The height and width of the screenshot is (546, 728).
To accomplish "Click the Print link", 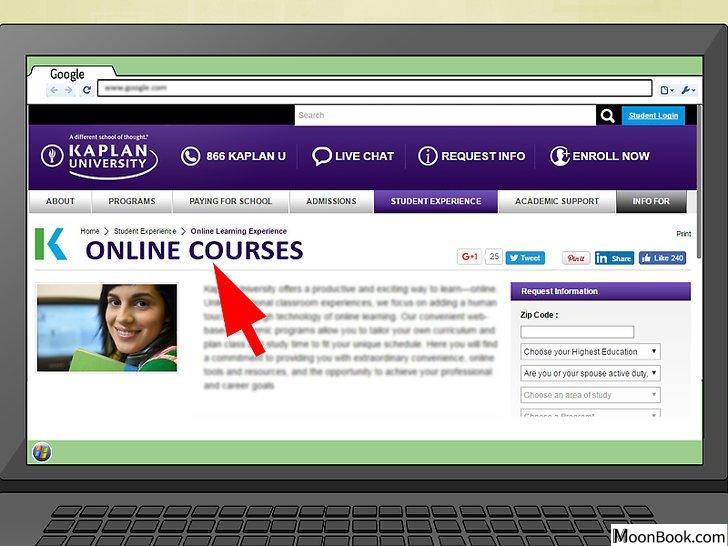I will [683, 234].
